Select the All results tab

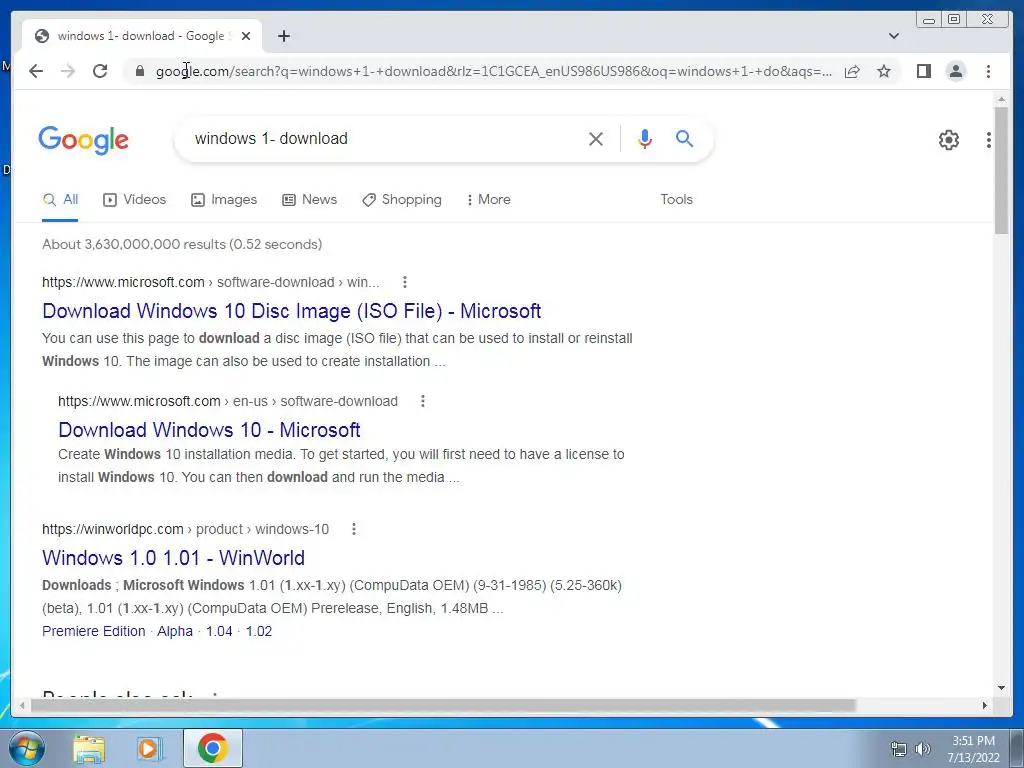(60, 200)
